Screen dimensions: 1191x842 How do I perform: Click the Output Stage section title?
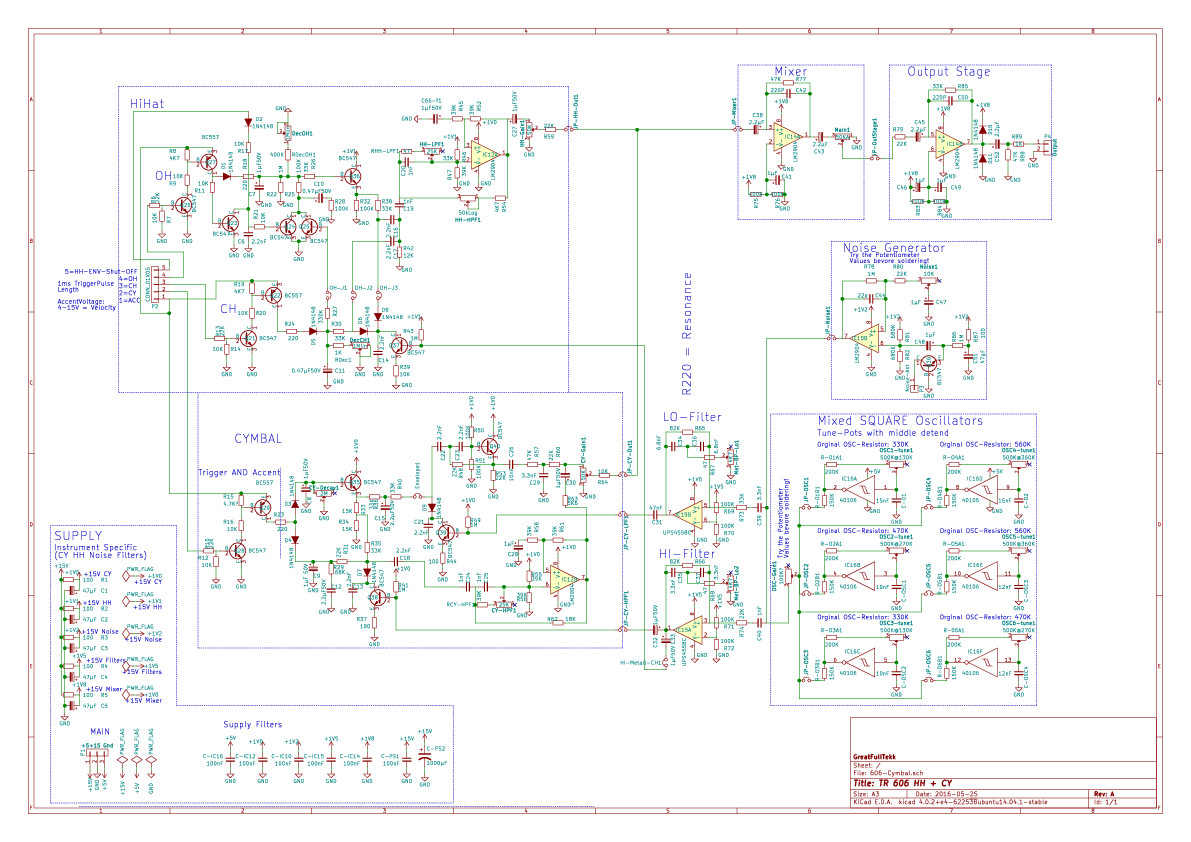point(948,72)
